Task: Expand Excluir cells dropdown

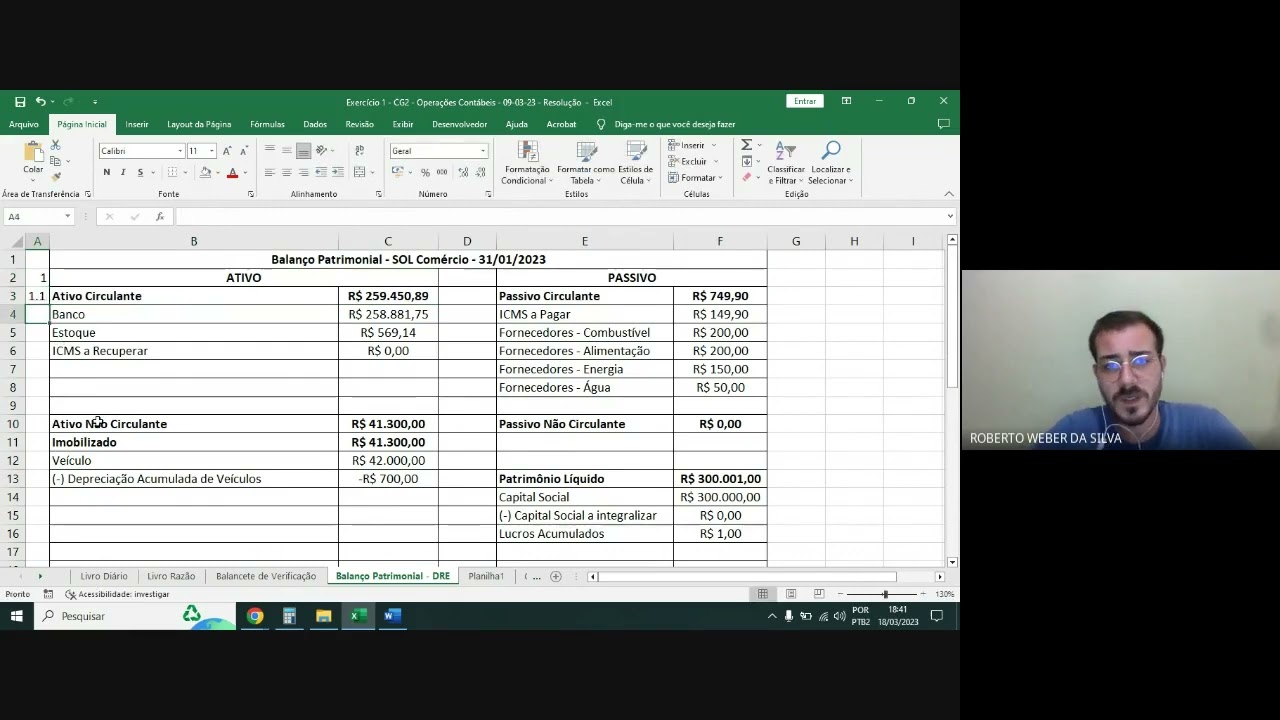Action: pyautogui.click(x=716, y=162)
